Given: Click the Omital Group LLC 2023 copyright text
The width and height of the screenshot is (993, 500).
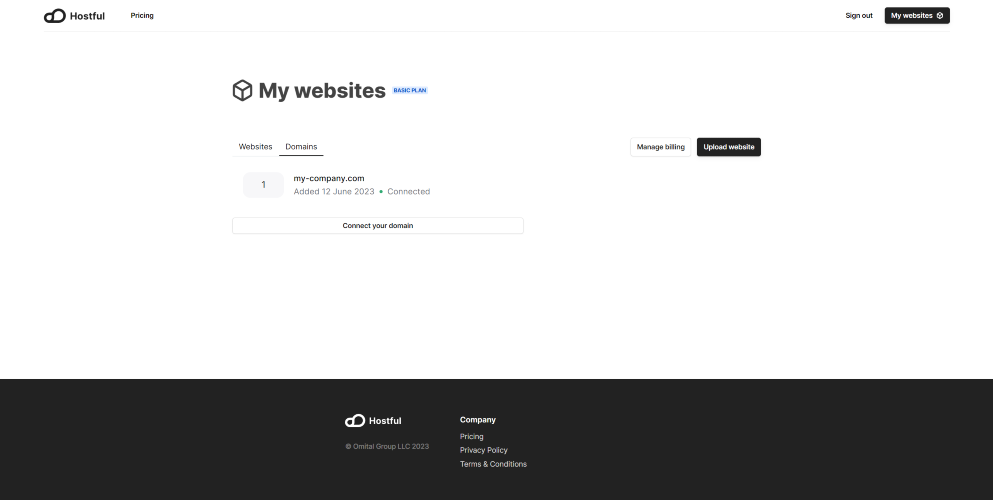Looking at the screenshot, I should [387, 446].
